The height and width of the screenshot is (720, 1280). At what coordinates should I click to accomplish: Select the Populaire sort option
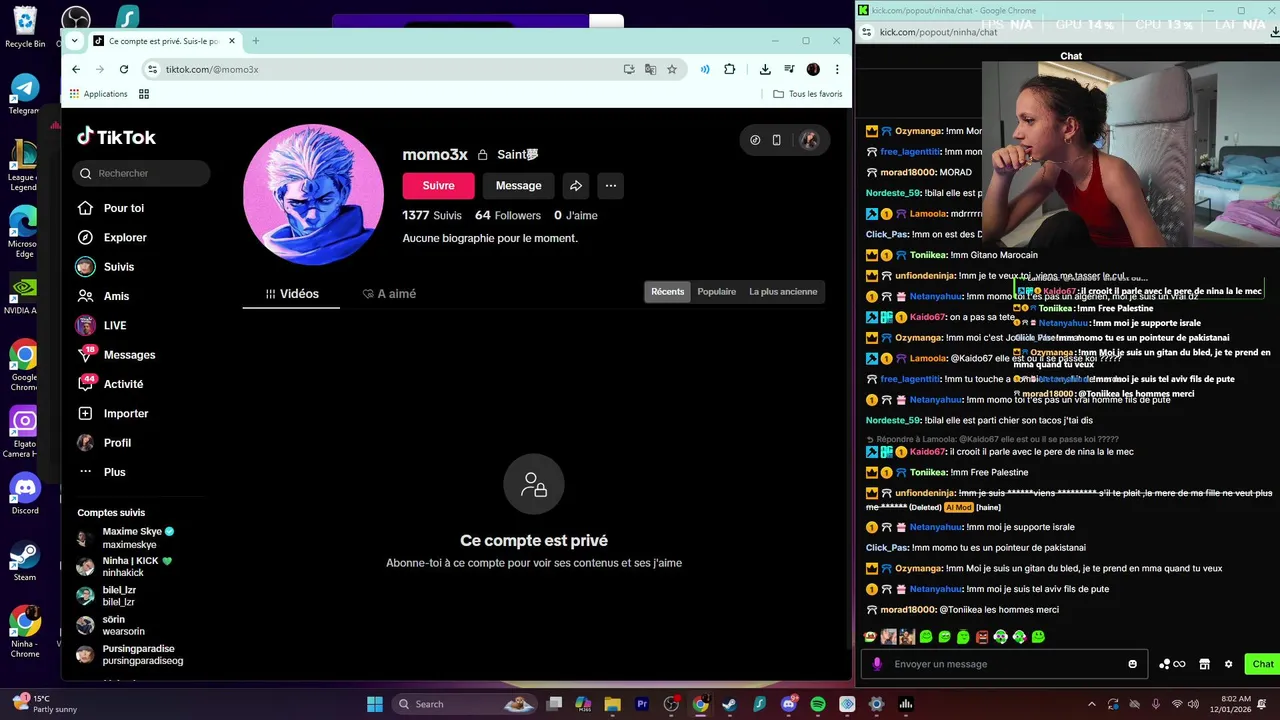[717, 292]
